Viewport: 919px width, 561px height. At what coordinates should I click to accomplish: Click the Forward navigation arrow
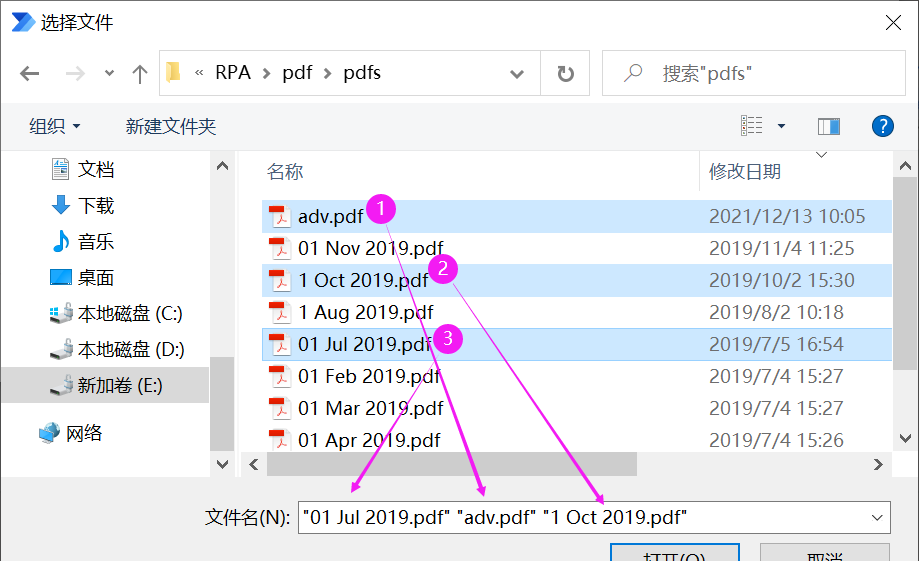pyautogui.click(x=75, y=74)
